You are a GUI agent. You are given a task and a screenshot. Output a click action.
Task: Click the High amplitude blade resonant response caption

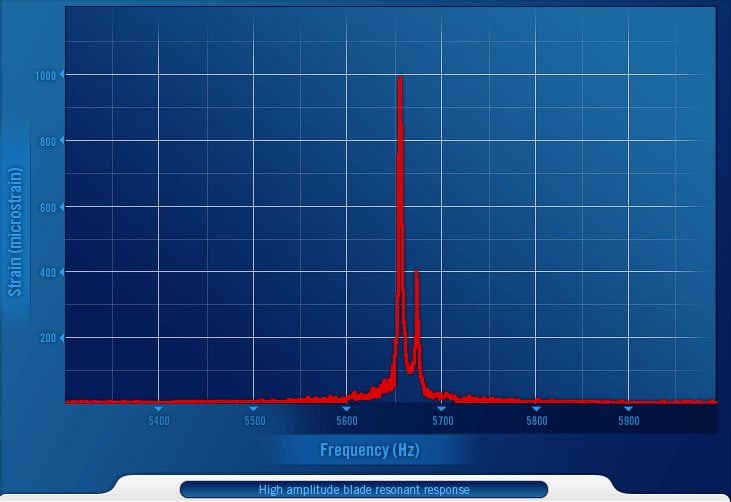click(x=364, y=490)
